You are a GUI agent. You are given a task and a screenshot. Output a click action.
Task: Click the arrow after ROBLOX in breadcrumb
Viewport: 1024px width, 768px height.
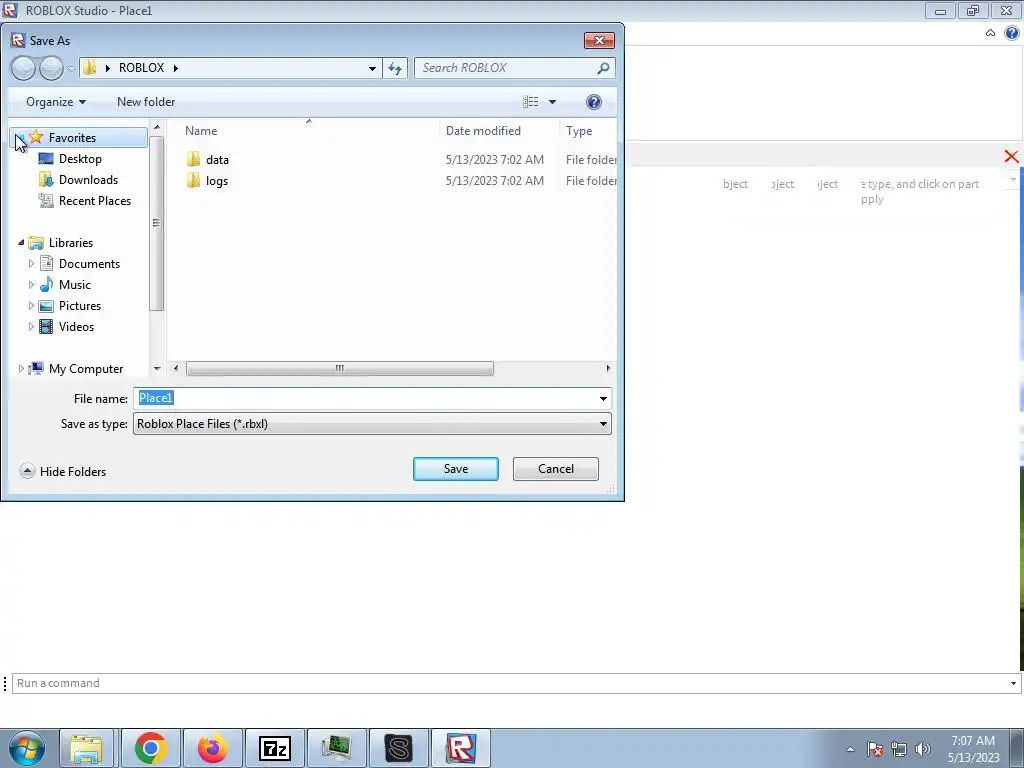pos(175,68)
